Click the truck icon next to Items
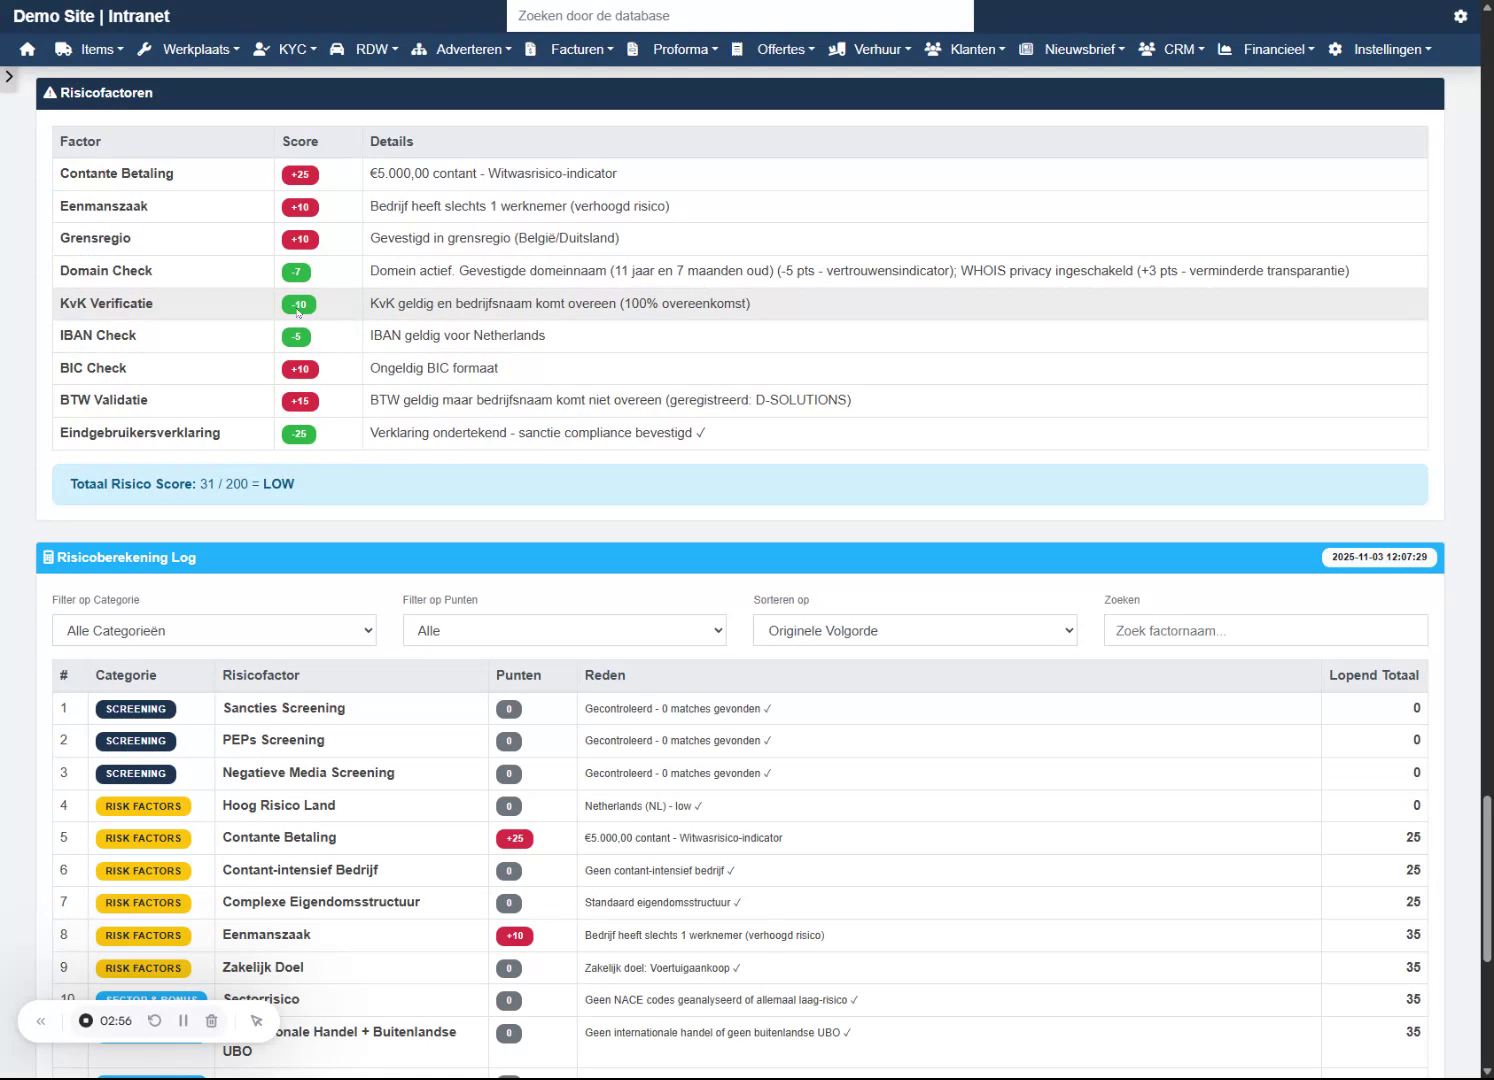The image size is (1494, 1080). coord(63,49)
